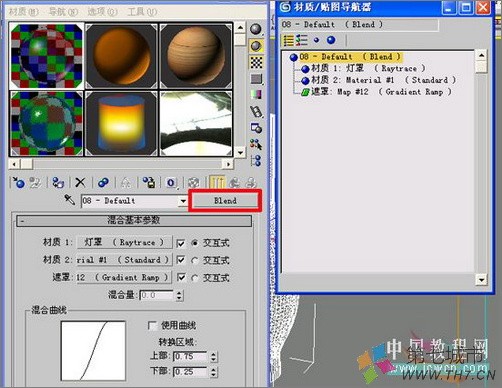The height and width of the screenshot is (388, 502).
Task: Click sample slots scrollbar down arrow
Action: 240,152
